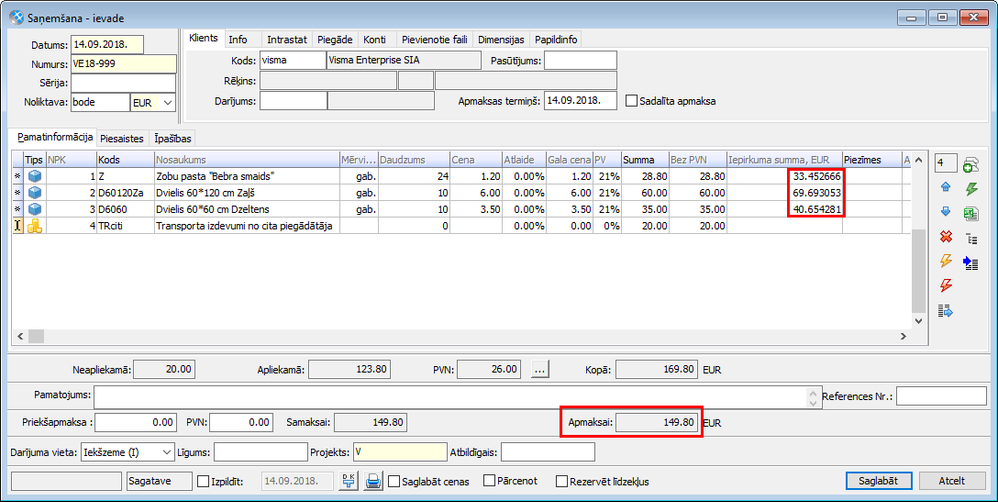Tick the Saglabāt cenas checkbox
The height and width of the screenshot is (502, 998).
point(394,482)
